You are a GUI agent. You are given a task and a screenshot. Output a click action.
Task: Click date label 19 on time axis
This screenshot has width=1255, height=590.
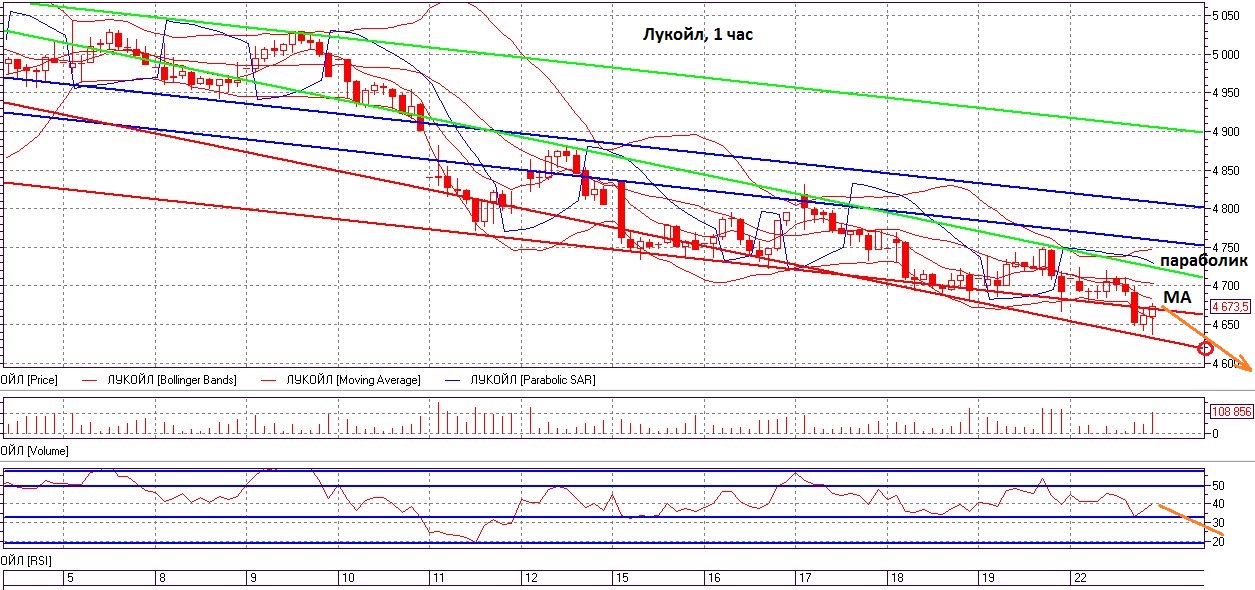click(988, 578)
